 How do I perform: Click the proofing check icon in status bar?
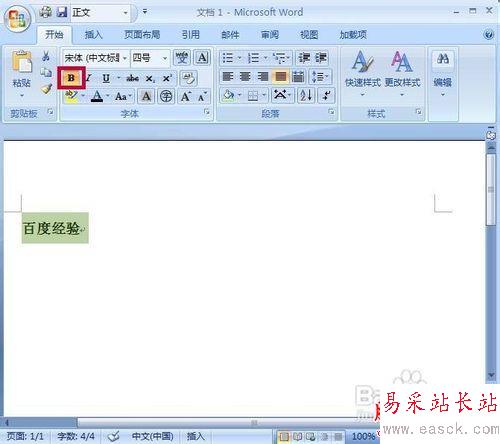point(114,436)
